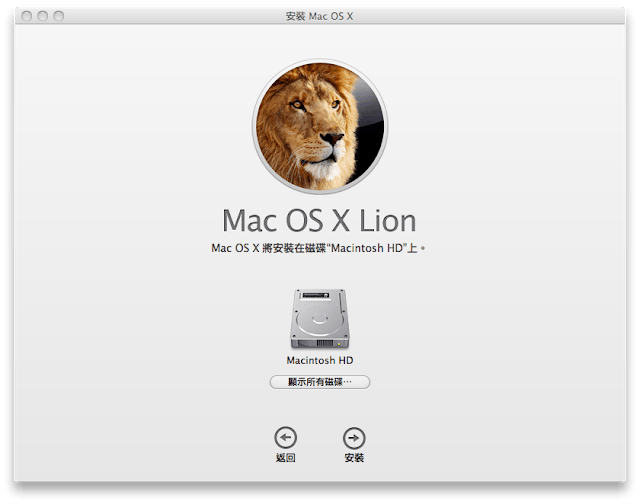The width and height of the screenshot is (640, 504).
Task: Close the installer window with red button
Action: pos(27,16)
